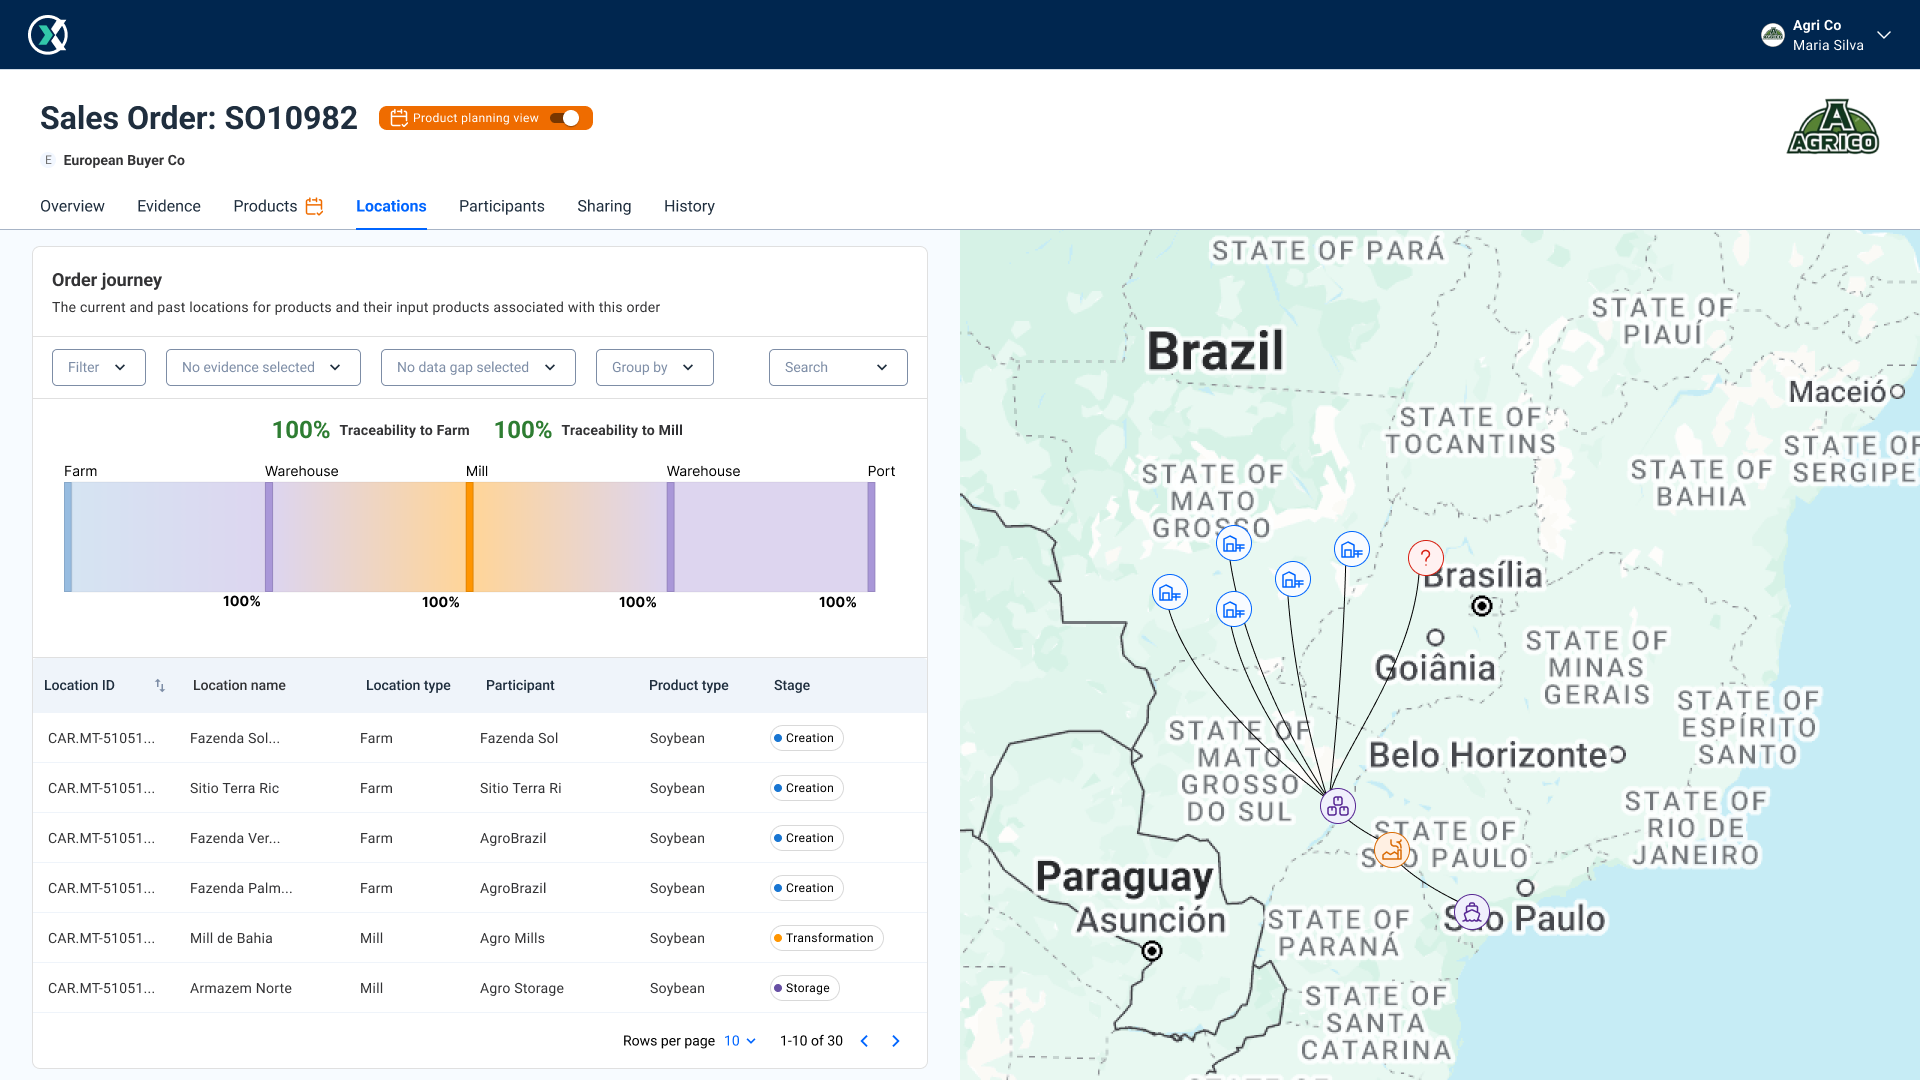Click Agro Mills participant cell
The height and width of the screenshot is (1080, 1920).
tap(512, 938)
